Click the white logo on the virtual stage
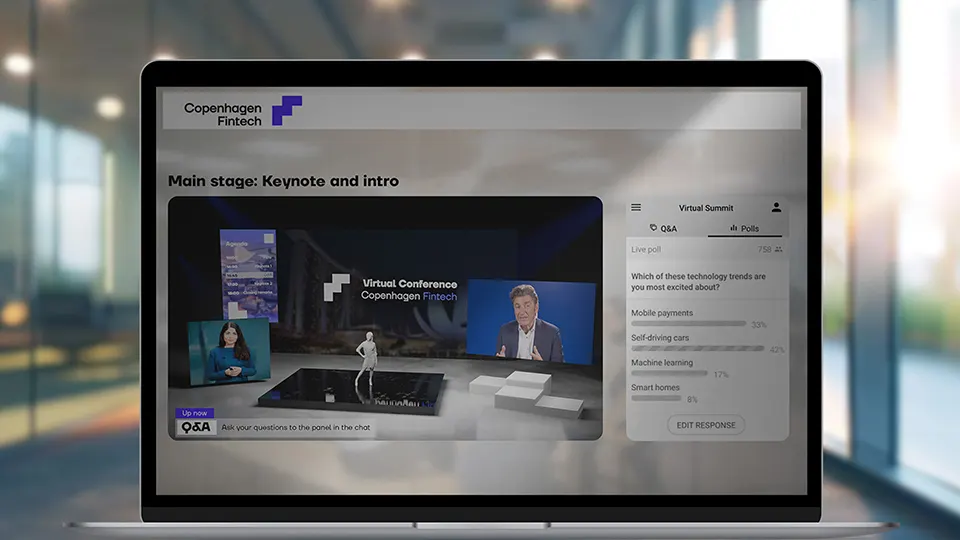This screenshot has height=540, width=960. pos(337,287)
